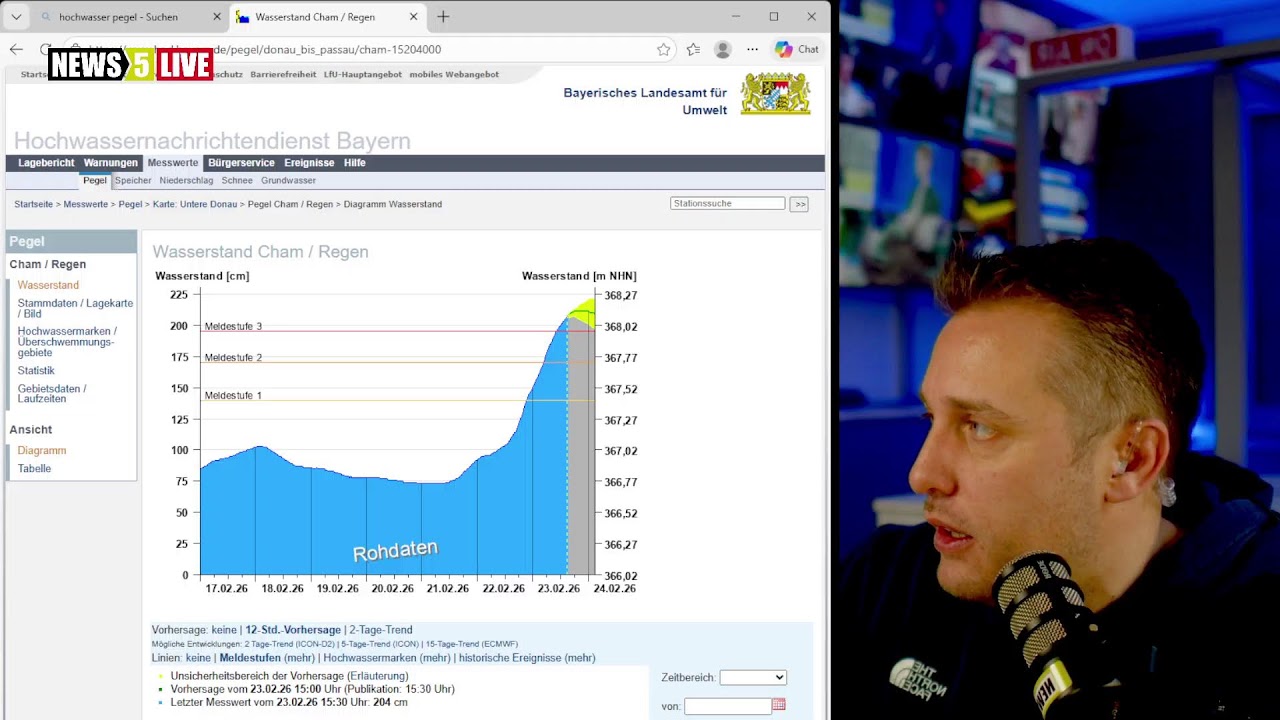The image size is (1280, 720).
Task: Open the Warnungen menu
Action: click(110, 163)
